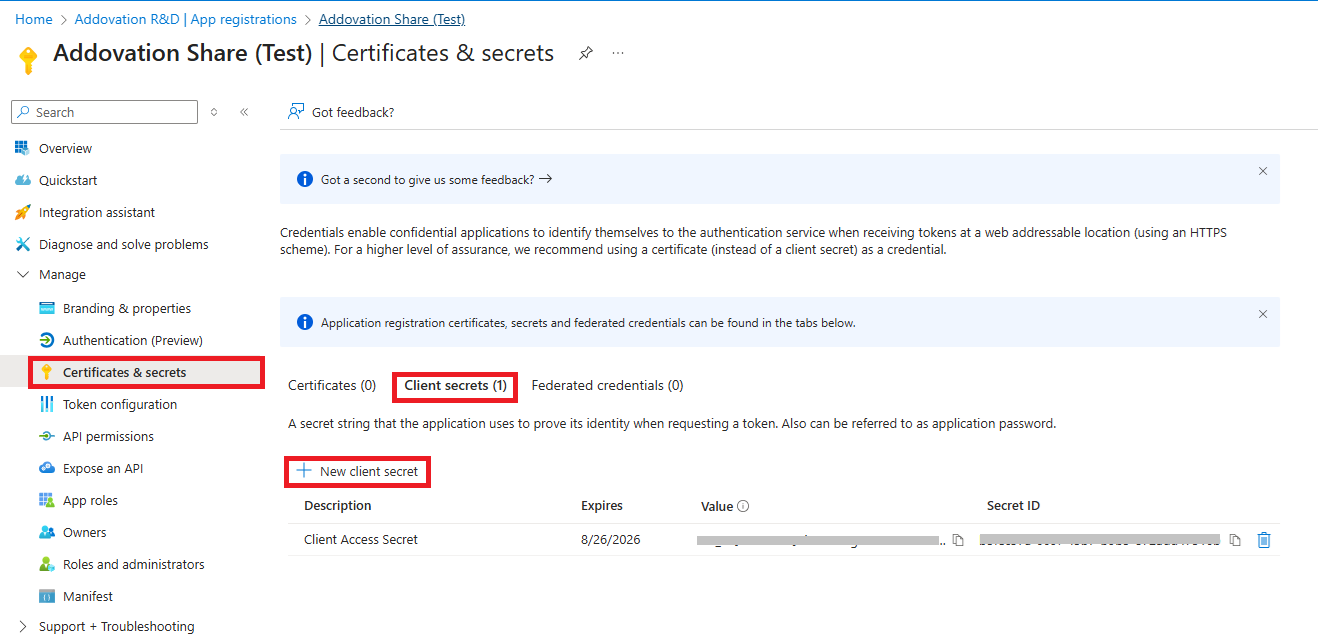Open the Got feedback option
1318x643 pixels.
click(341, 112)
